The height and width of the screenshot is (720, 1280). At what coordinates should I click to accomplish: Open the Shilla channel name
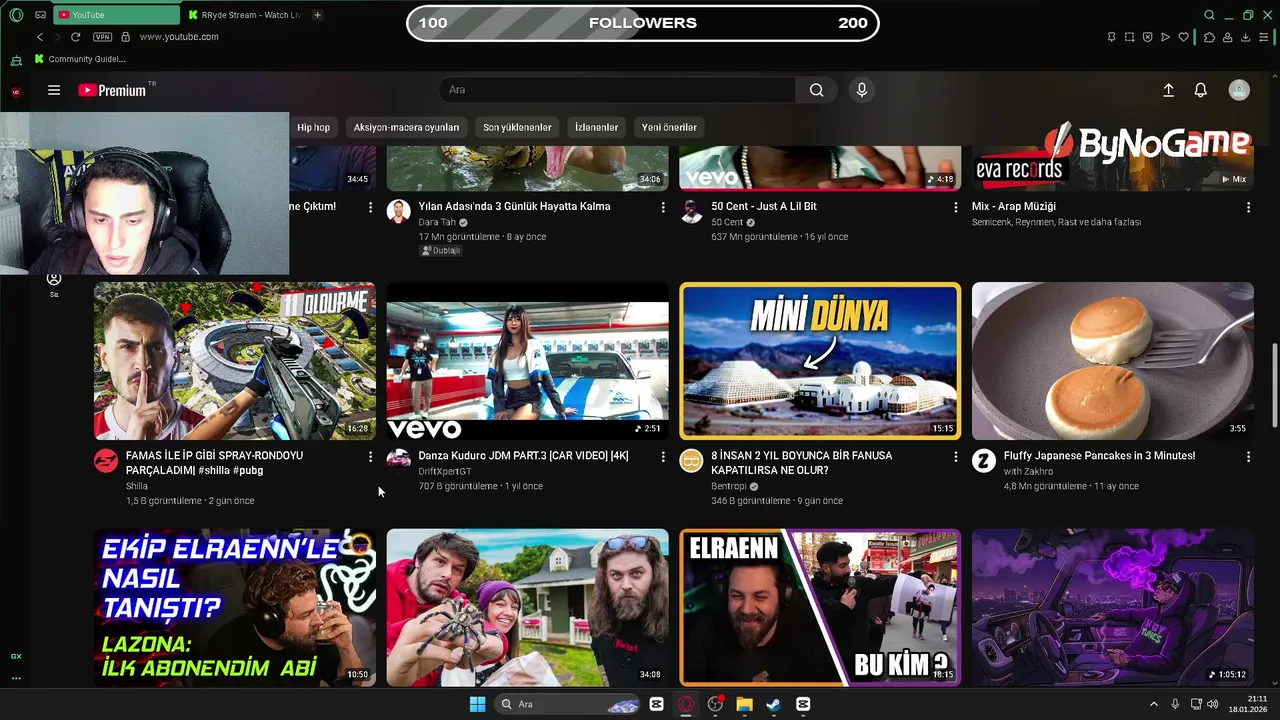[x=137, y=486]
